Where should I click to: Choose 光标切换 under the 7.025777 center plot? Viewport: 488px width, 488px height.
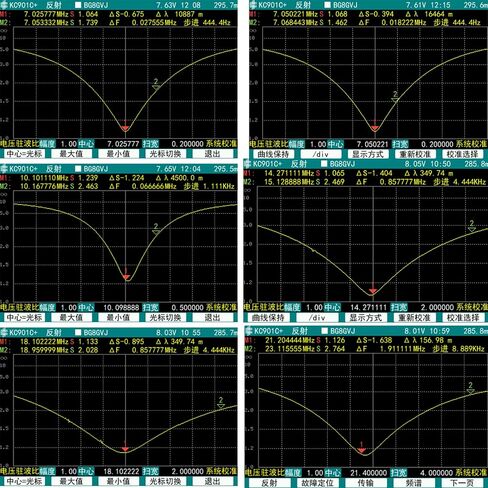tap(165, 154)
